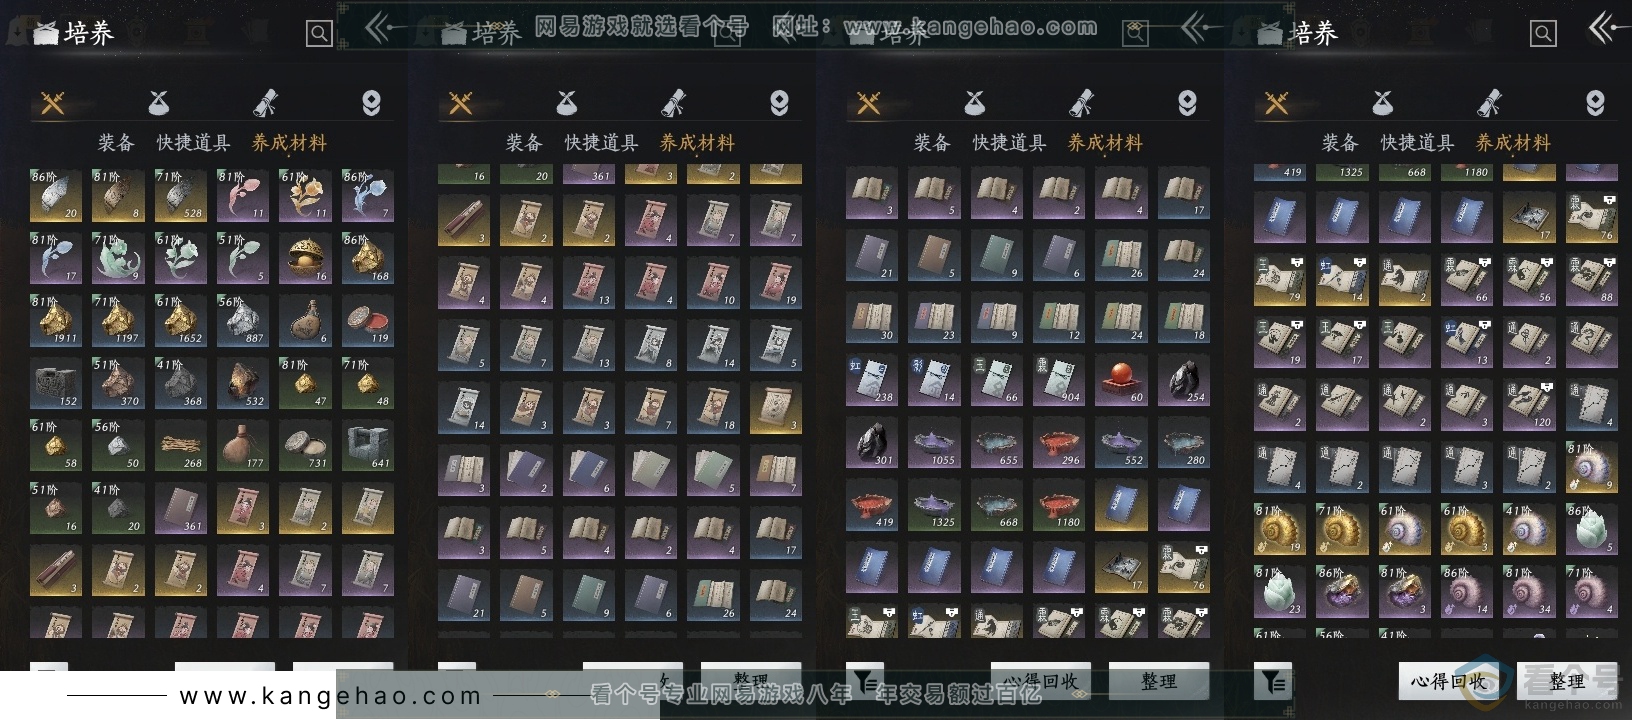The width and height of the screenshot is (1632, 720).
Task: Select the 86阶 gold ore with count 168
Action: coord(368,258)
